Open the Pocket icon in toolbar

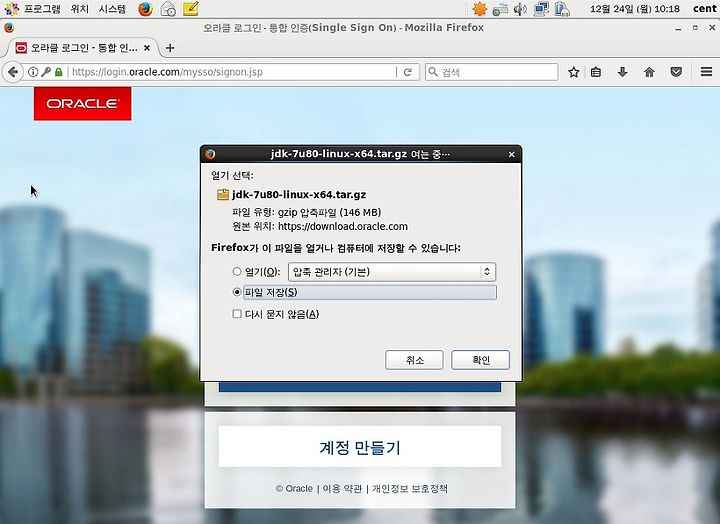coord(676,72)
